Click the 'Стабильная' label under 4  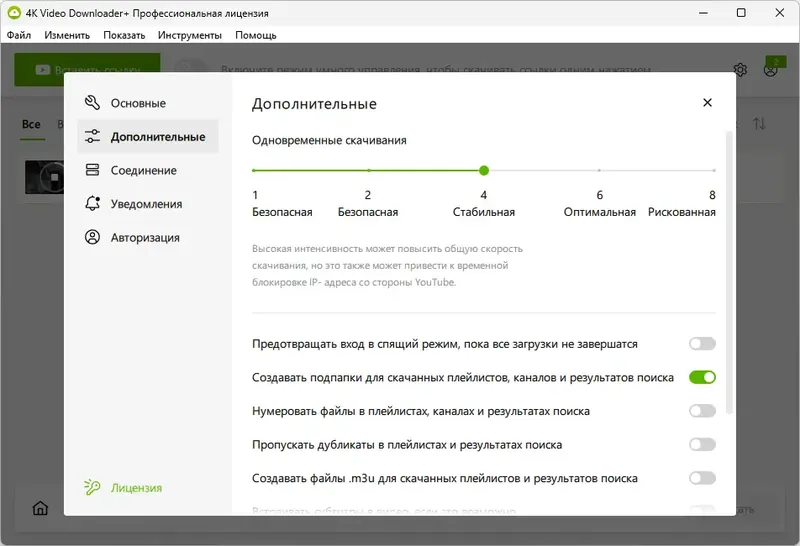[x=484, y=212]
